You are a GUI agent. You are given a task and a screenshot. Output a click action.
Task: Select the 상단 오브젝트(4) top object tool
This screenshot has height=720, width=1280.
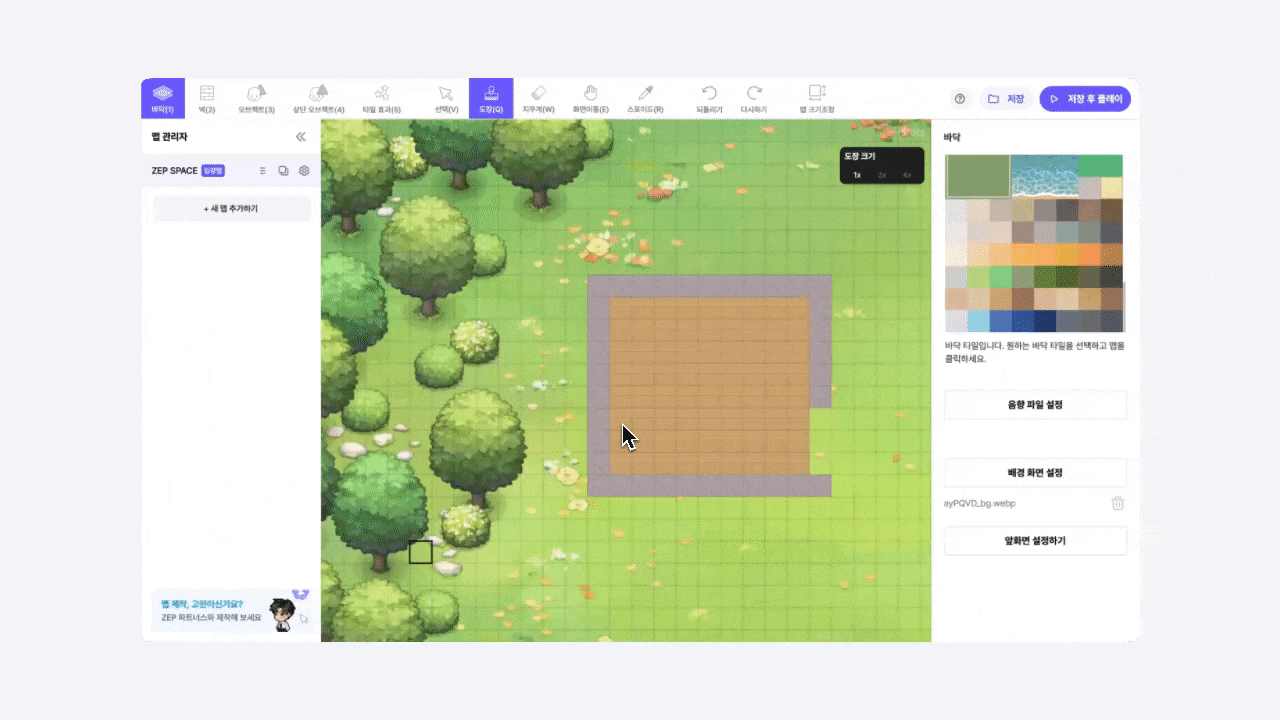pyautogui.click(x=319, y=98)
